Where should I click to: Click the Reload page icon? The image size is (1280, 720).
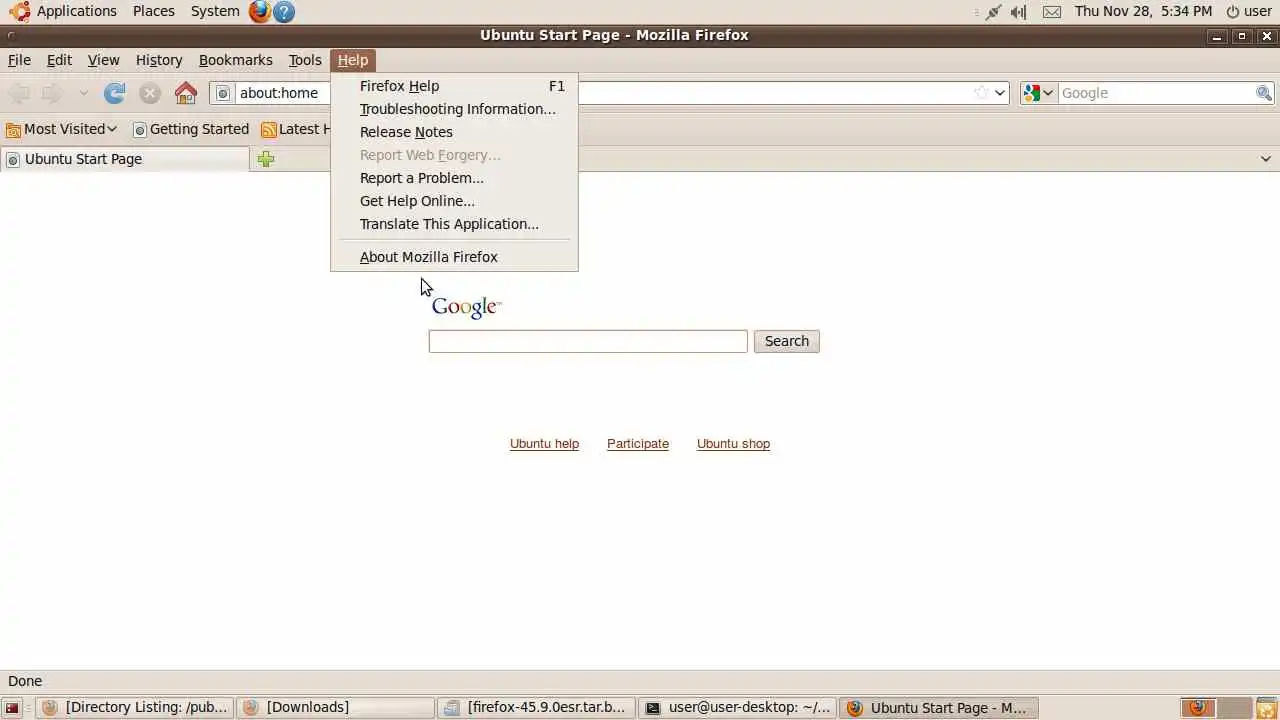click(115, 93)
